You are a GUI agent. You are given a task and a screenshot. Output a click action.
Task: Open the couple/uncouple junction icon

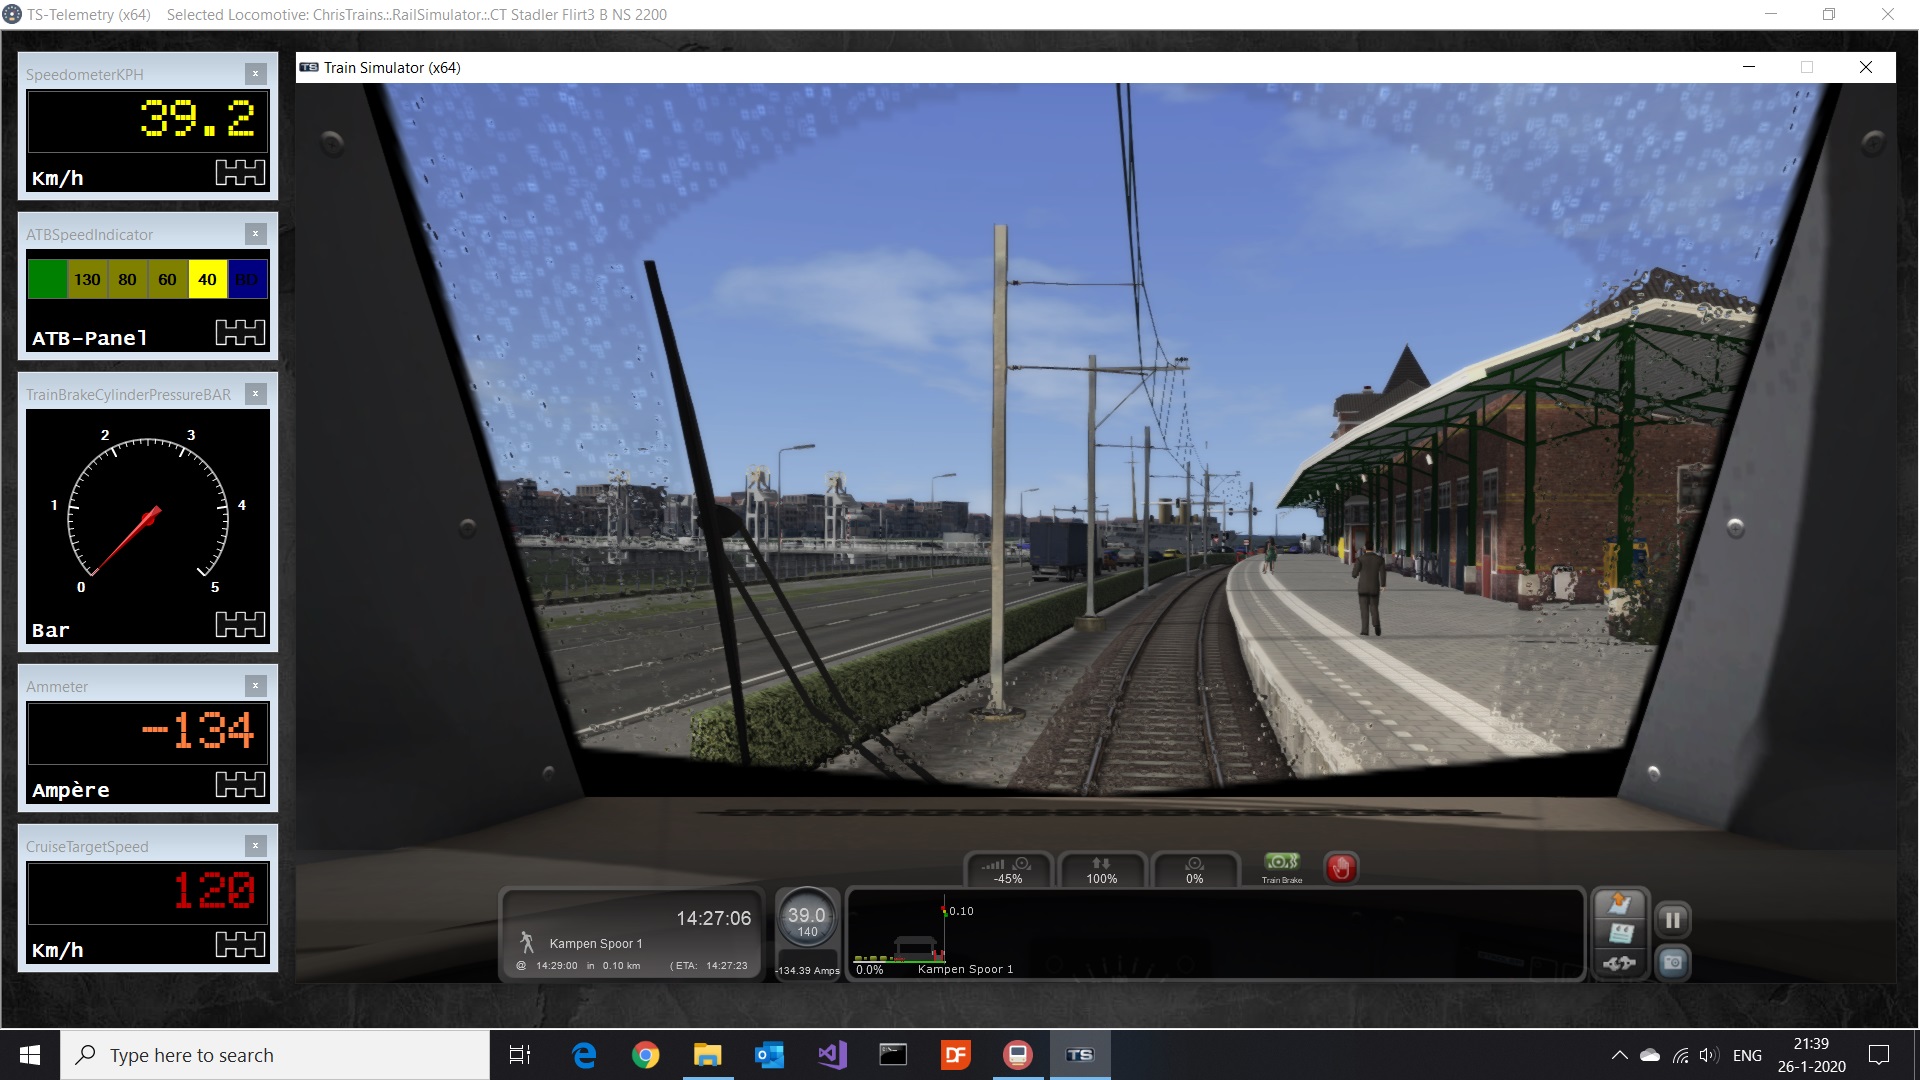(1620, 963)
